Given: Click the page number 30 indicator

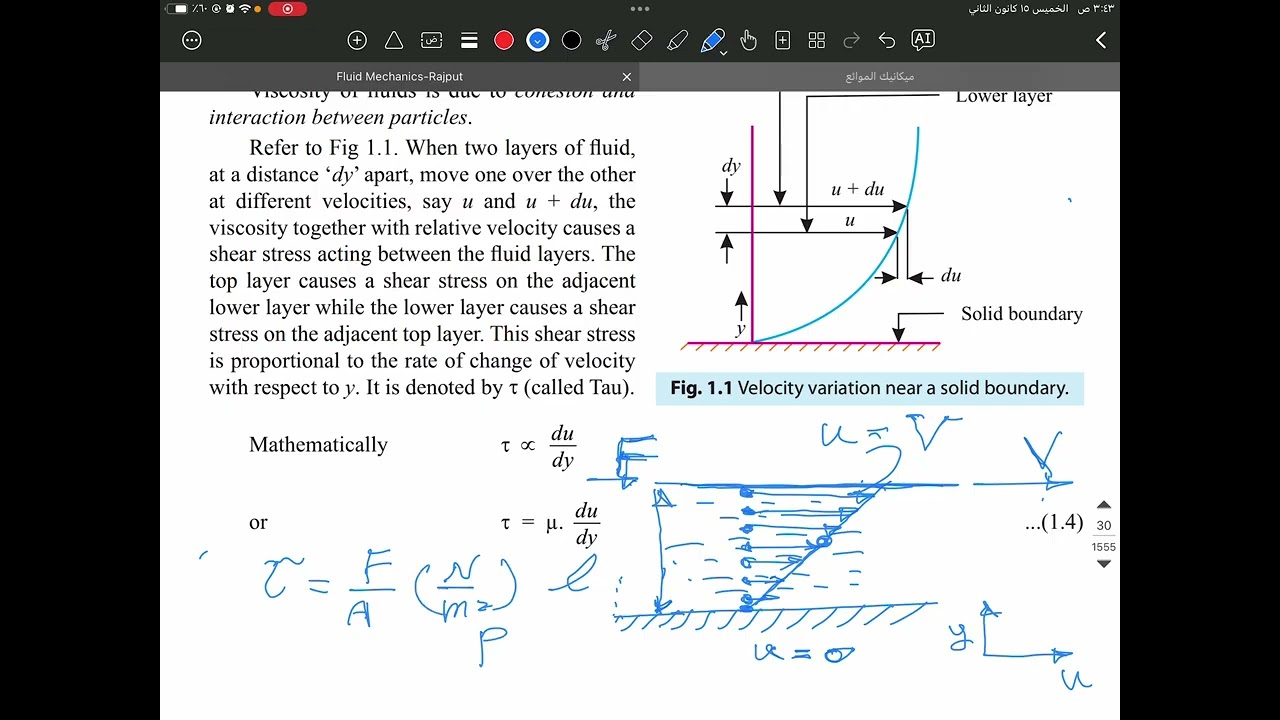Looking at the screenshot, I should pyautogui.click(x=1104, y=525).
